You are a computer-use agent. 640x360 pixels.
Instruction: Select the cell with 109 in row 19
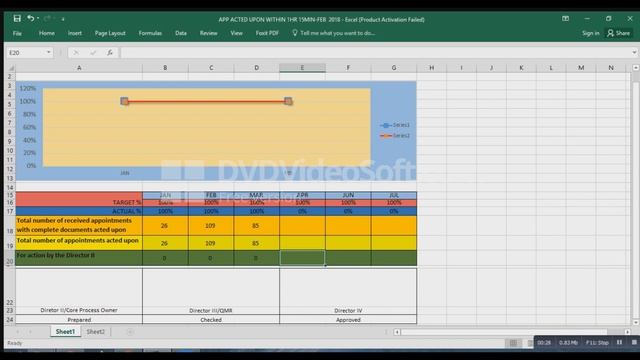click(x=211, y=243)
